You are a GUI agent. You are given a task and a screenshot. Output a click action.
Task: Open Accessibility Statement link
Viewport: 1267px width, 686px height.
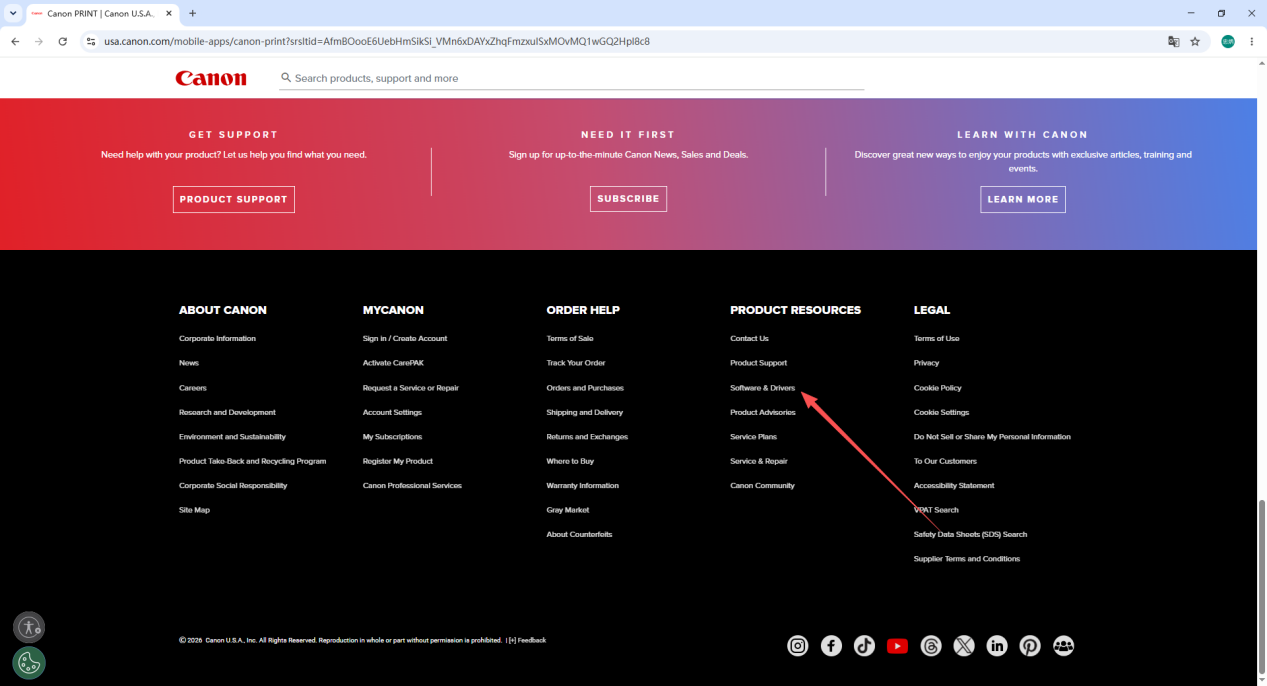(954, 486)
